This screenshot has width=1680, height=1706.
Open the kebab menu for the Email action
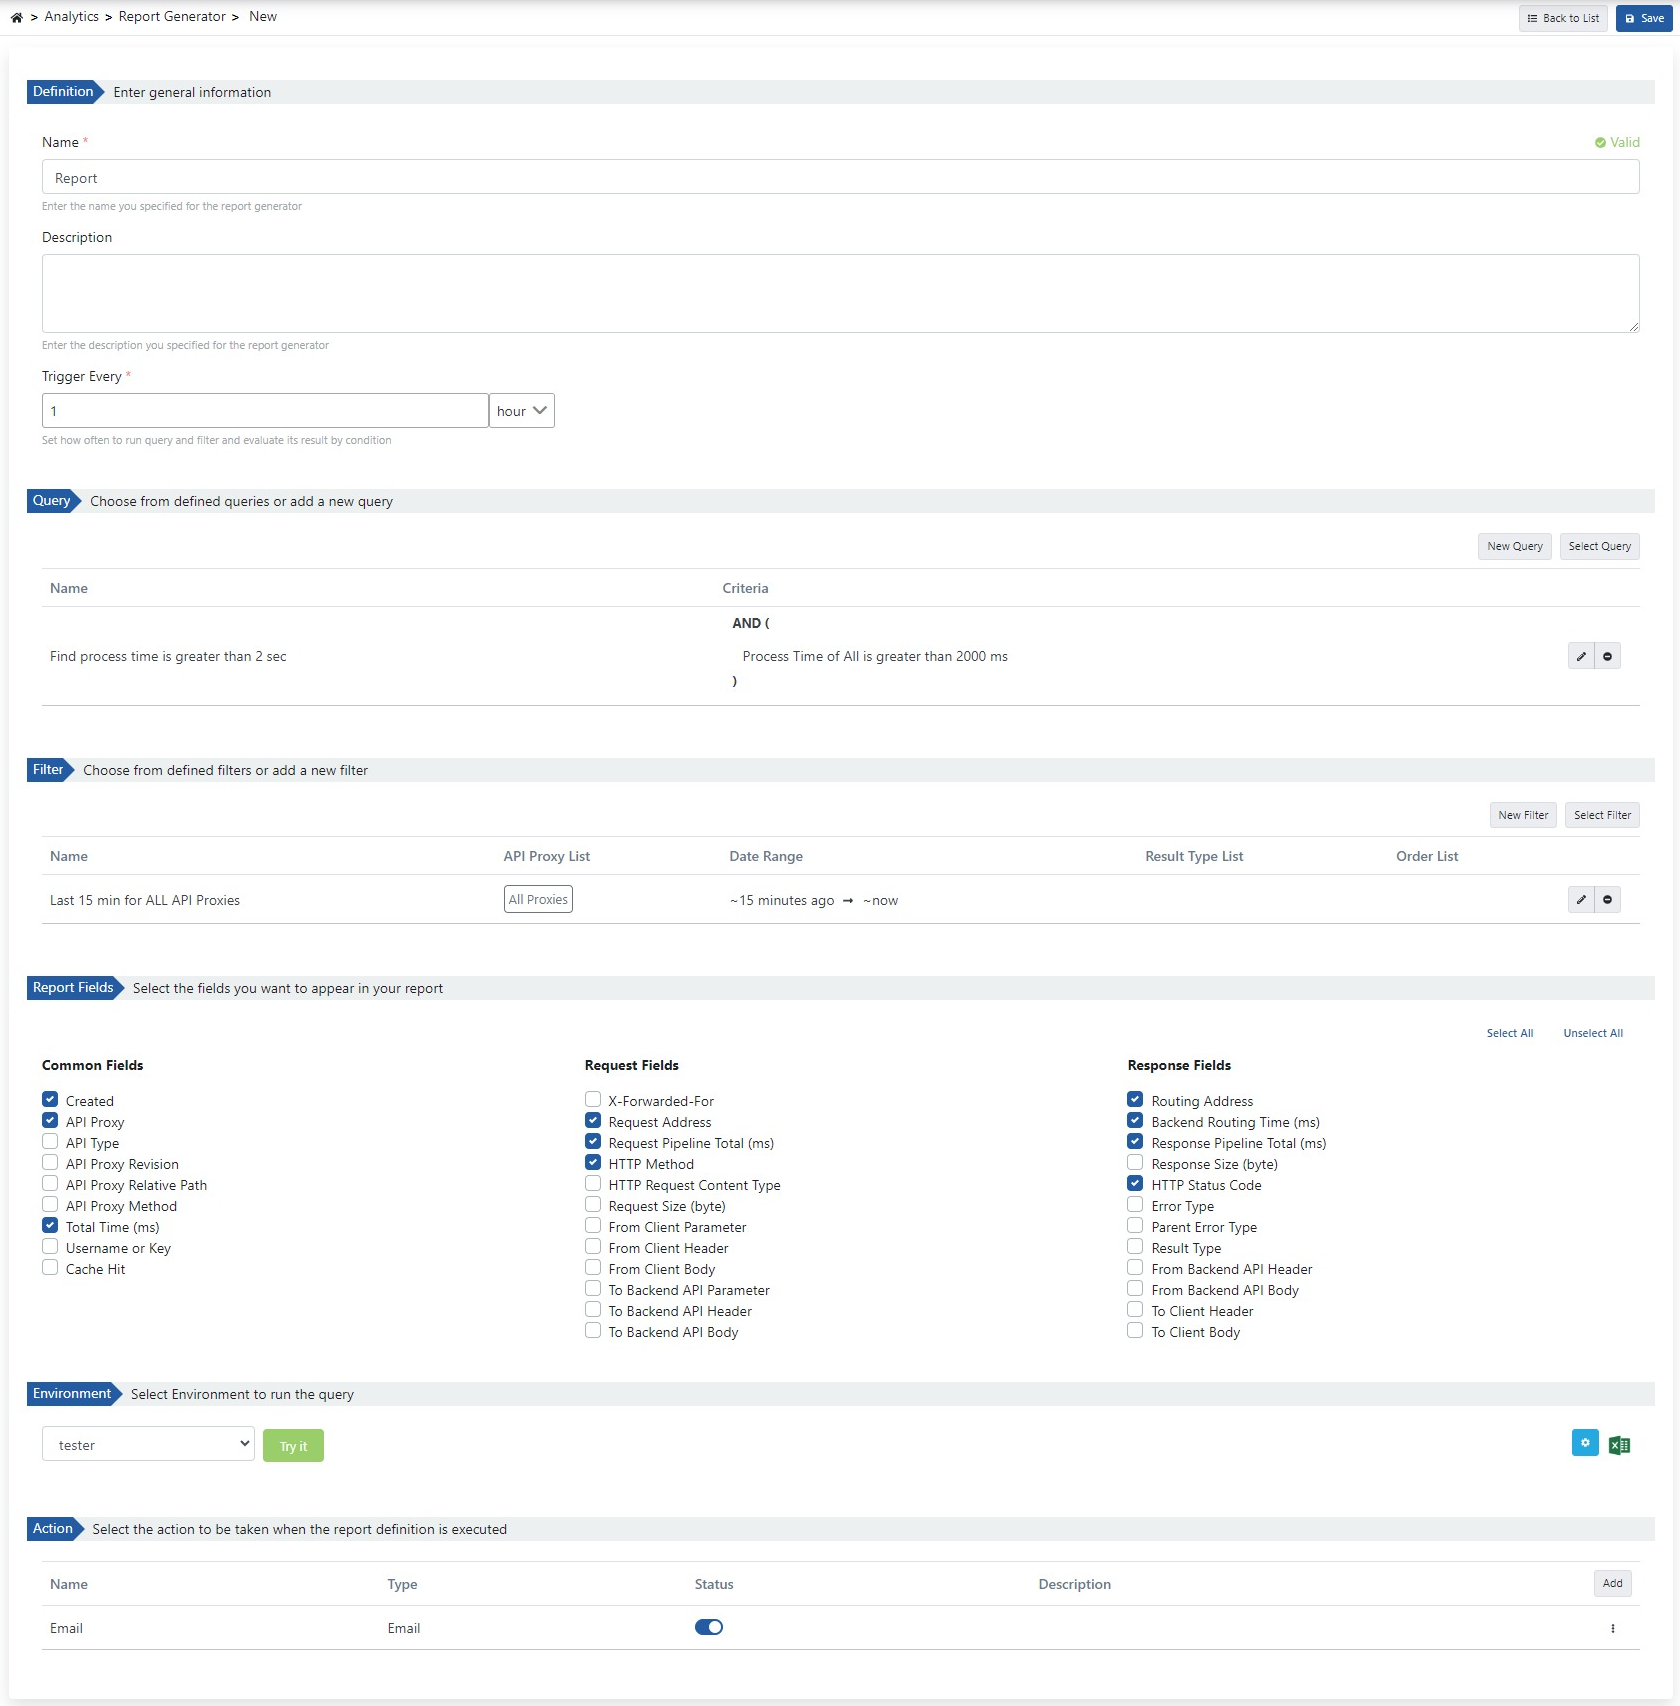point(1612,1628)
